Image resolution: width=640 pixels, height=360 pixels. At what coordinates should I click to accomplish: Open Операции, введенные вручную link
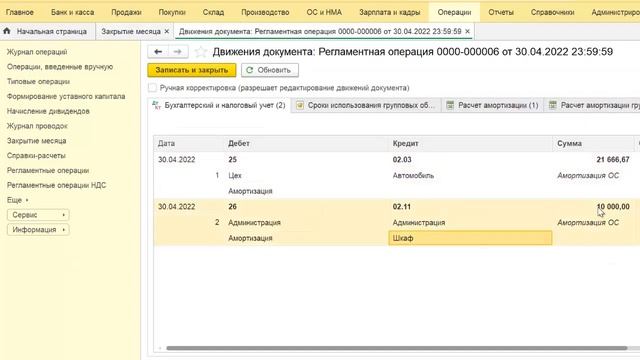[60, 67]
